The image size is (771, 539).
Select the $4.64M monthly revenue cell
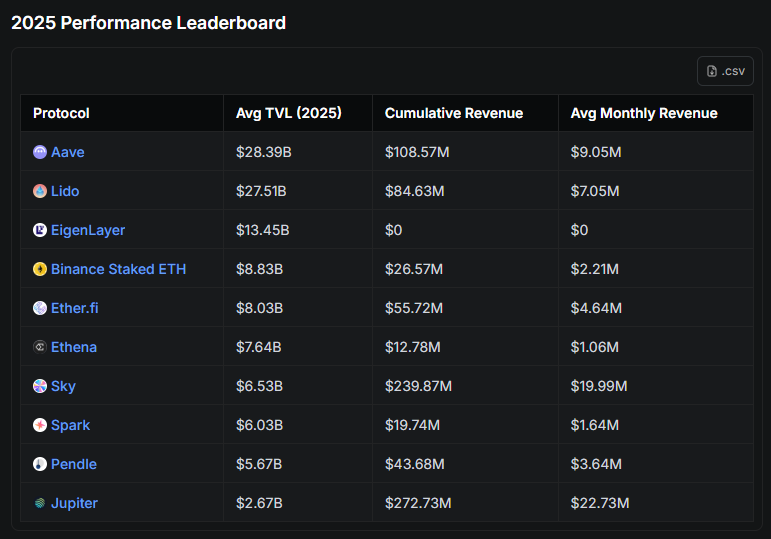coord(656,308)
